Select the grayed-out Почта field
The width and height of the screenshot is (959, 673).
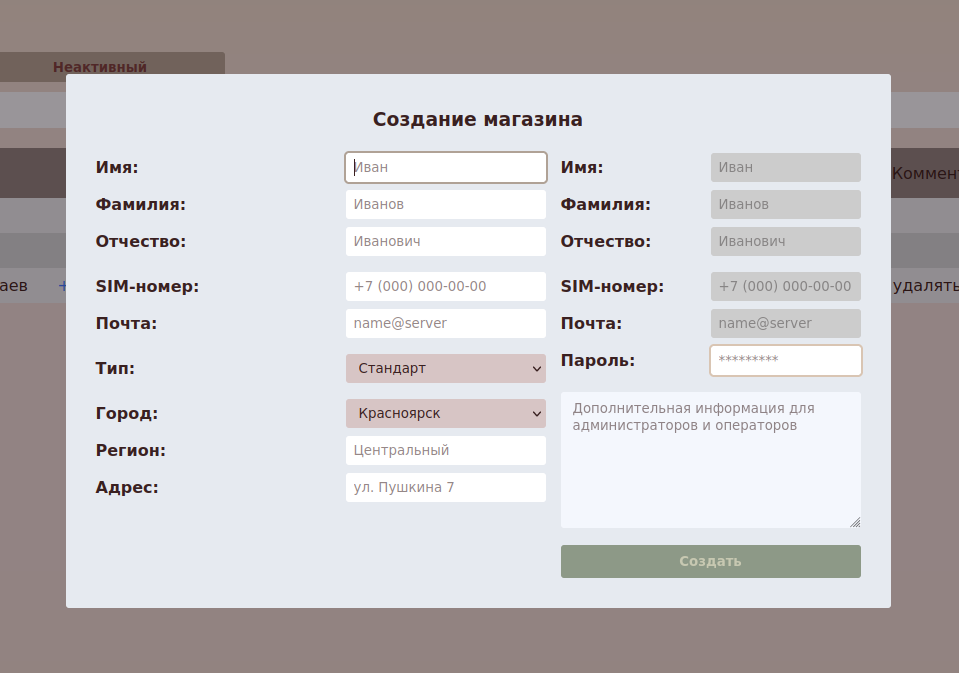pyautogui.click(x=785, y=324)
